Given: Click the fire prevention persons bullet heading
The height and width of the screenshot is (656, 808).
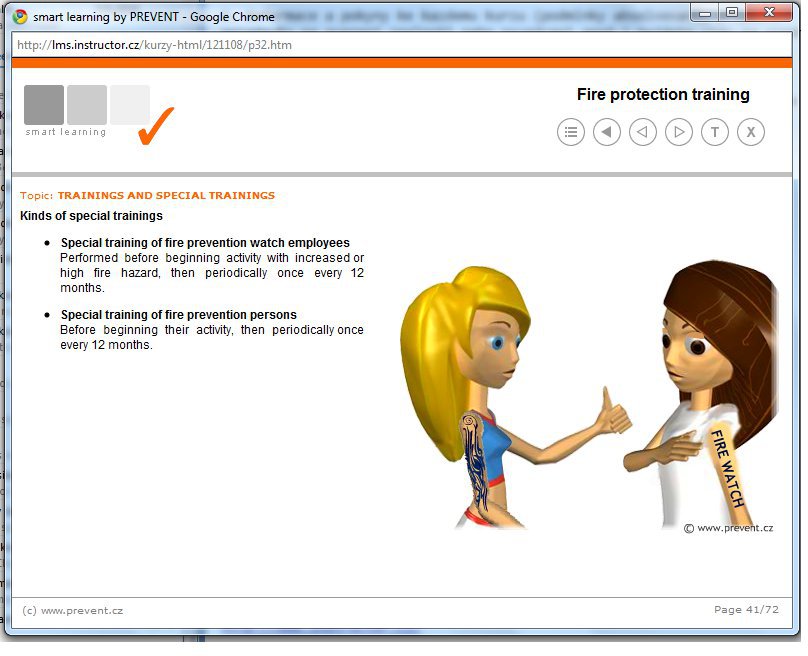Looking at the screenshot, I should coord(178,315).
